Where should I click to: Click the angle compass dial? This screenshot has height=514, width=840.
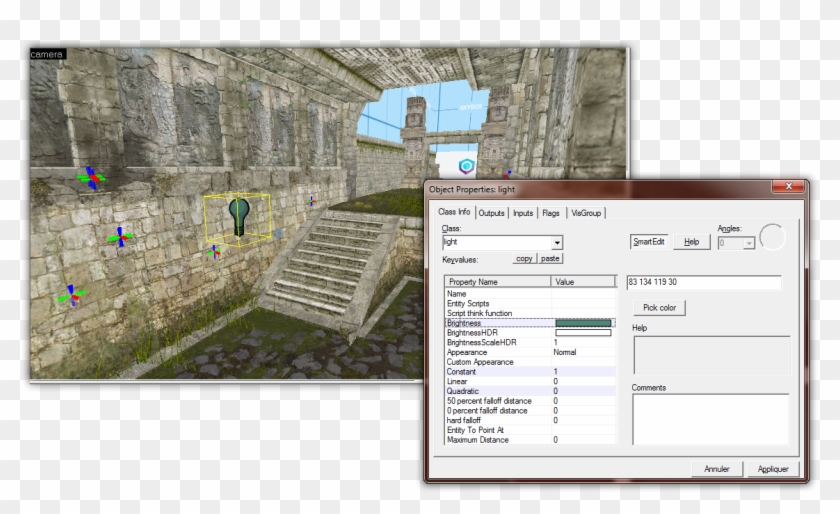(772, 238)
